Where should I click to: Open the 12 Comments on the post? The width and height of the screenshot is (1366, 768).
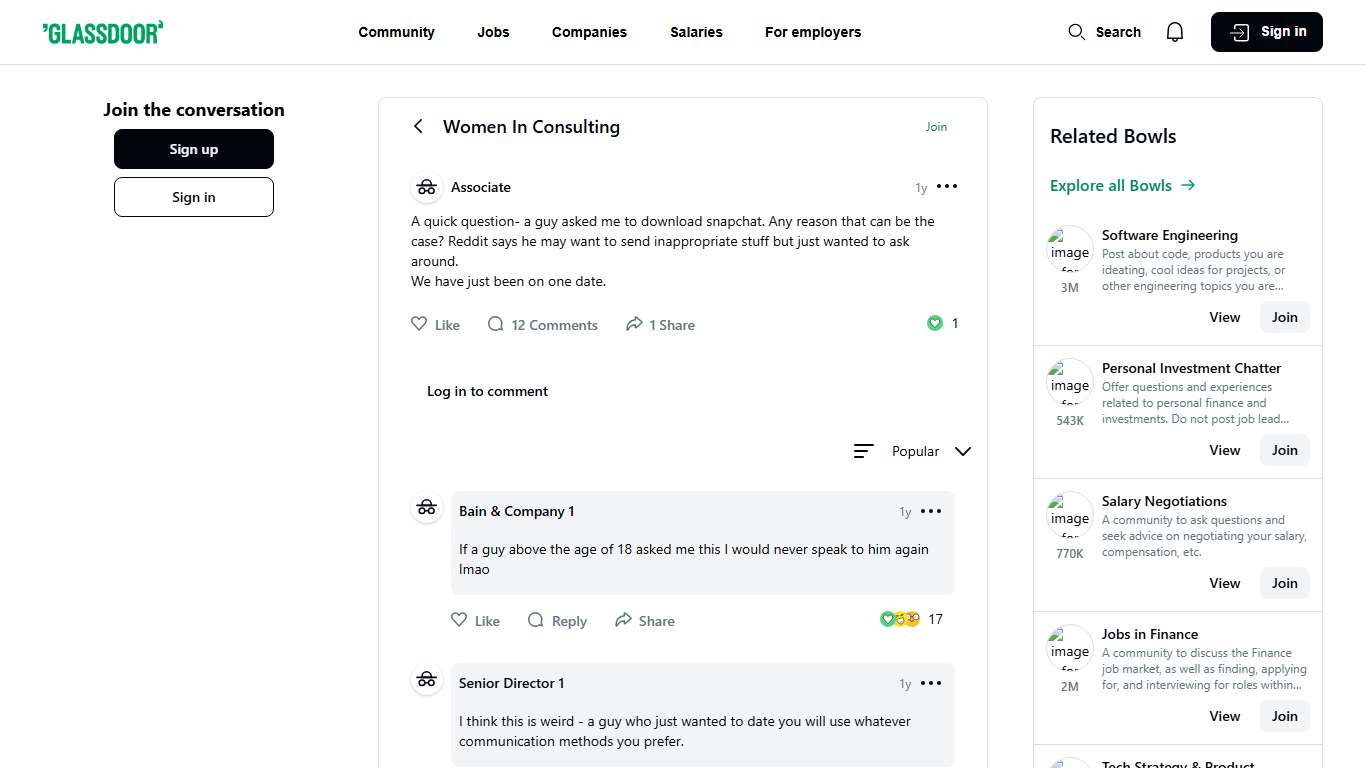coord(542,325)
